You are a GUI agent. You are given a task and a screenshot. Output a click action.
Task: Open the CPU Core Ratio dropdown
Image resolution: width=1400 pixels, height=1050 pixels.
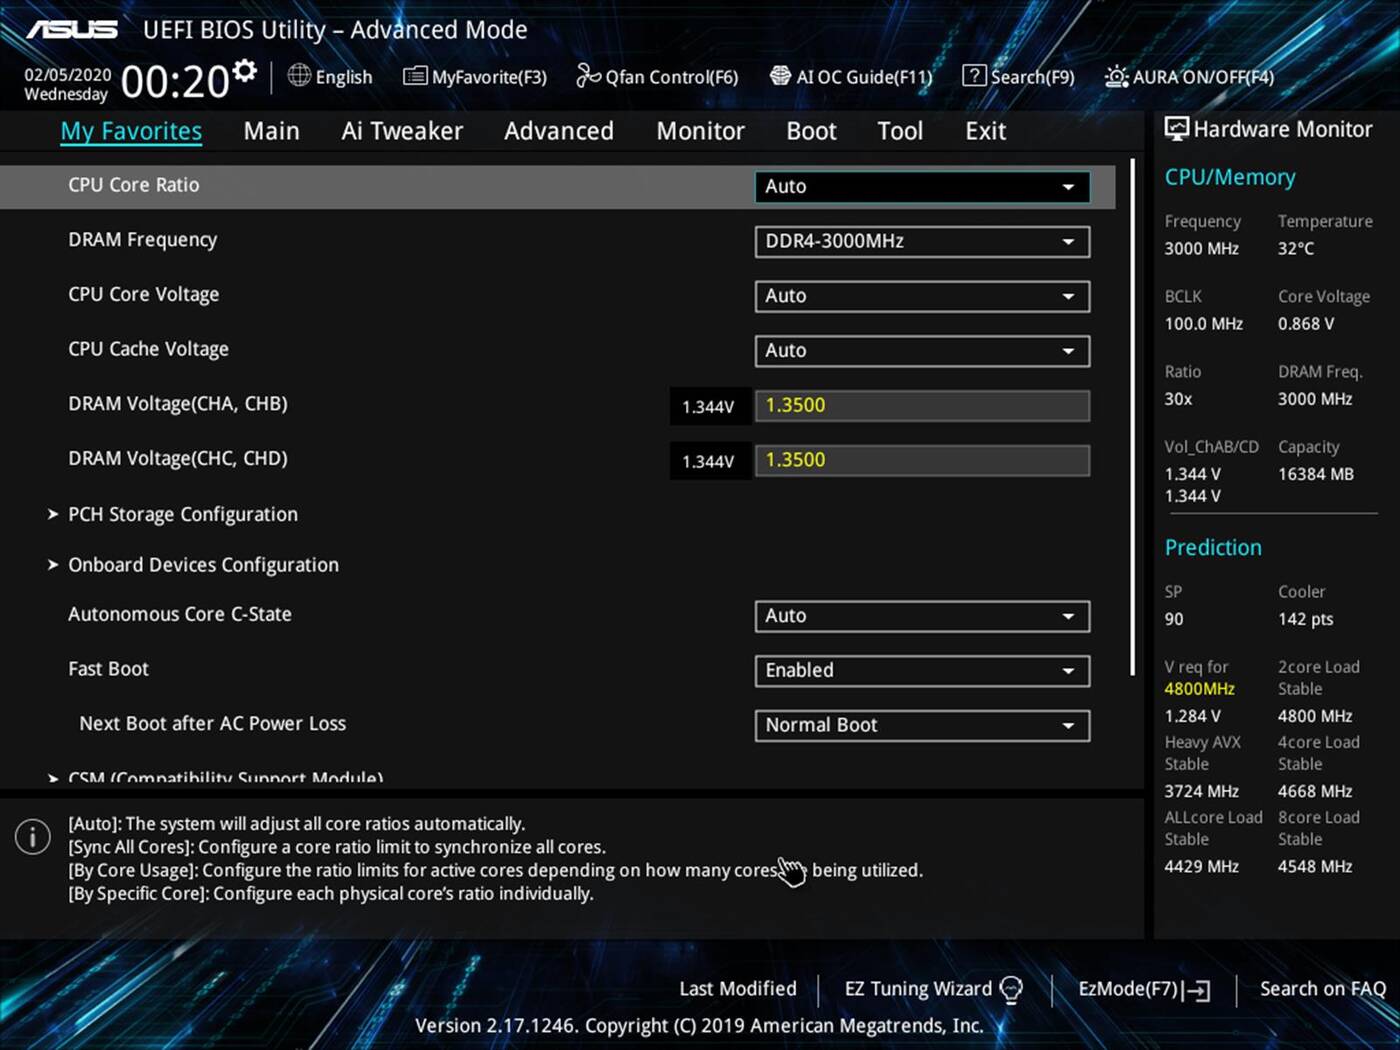[x=920, y=186]
